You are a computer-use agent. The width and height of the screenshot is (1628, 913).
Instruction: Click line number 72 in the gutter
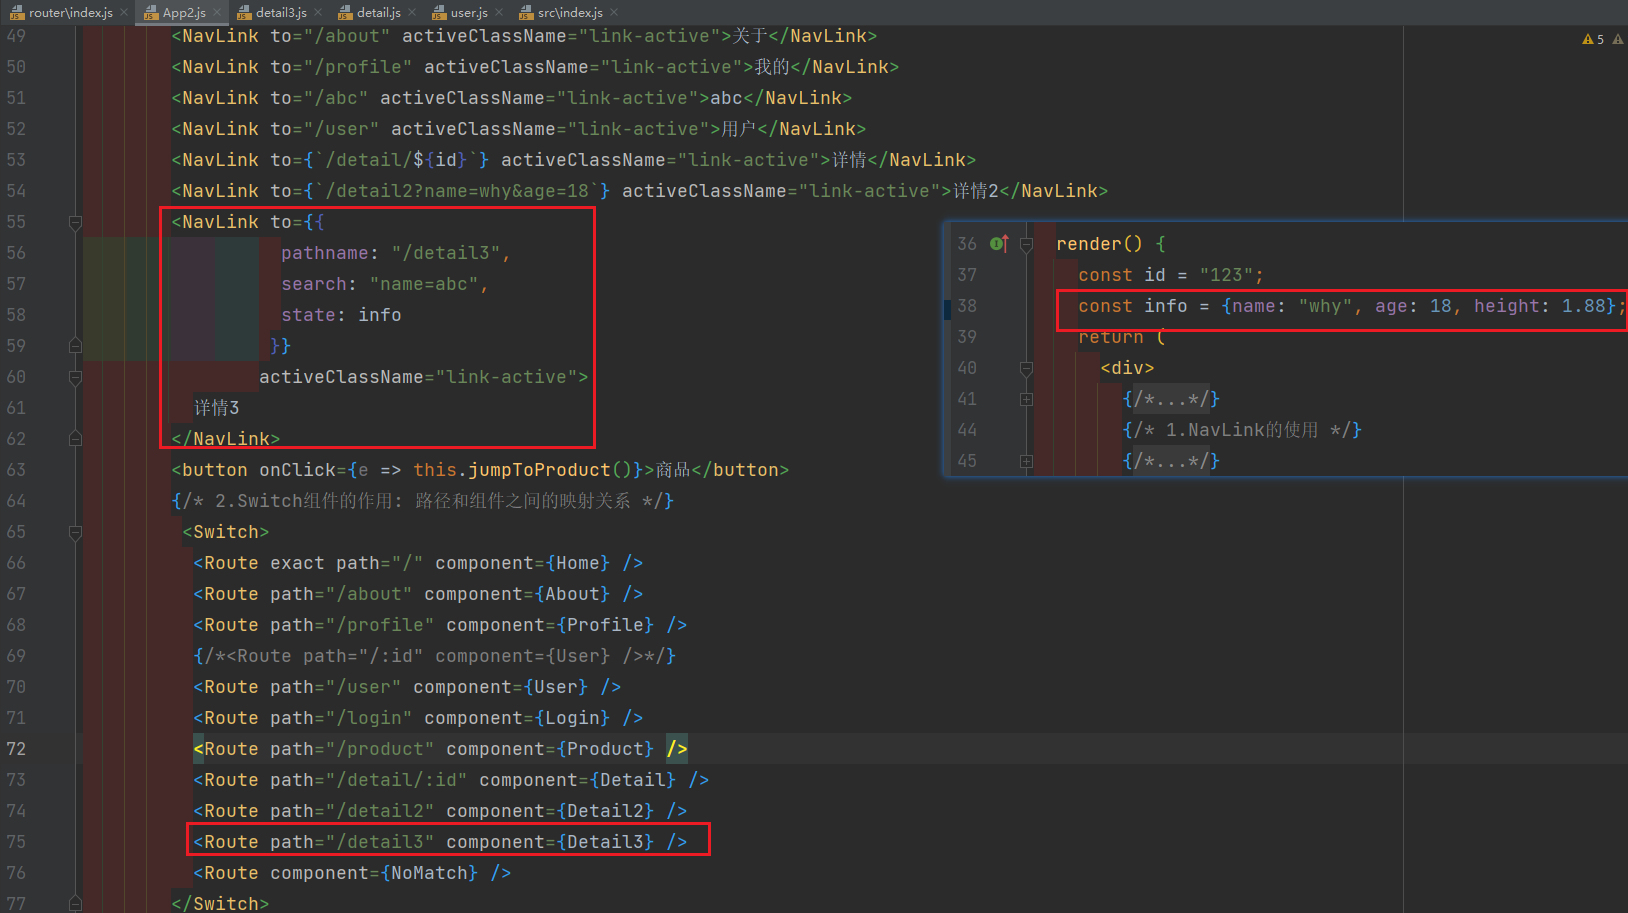pyautogui.click(x=16, y=749)
